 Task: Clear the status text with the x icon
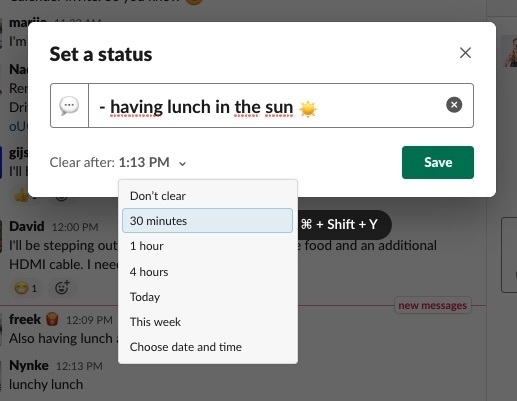(454, 105)
